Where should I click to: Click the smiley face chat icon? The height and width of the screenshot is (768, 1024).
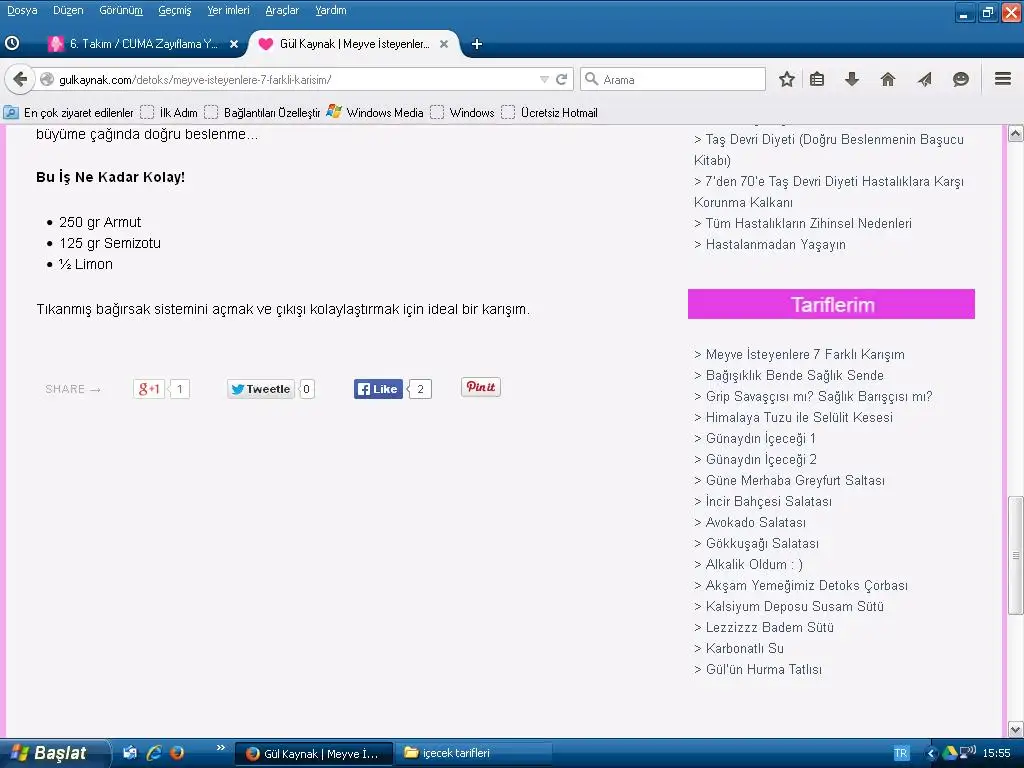coord(961,80)
